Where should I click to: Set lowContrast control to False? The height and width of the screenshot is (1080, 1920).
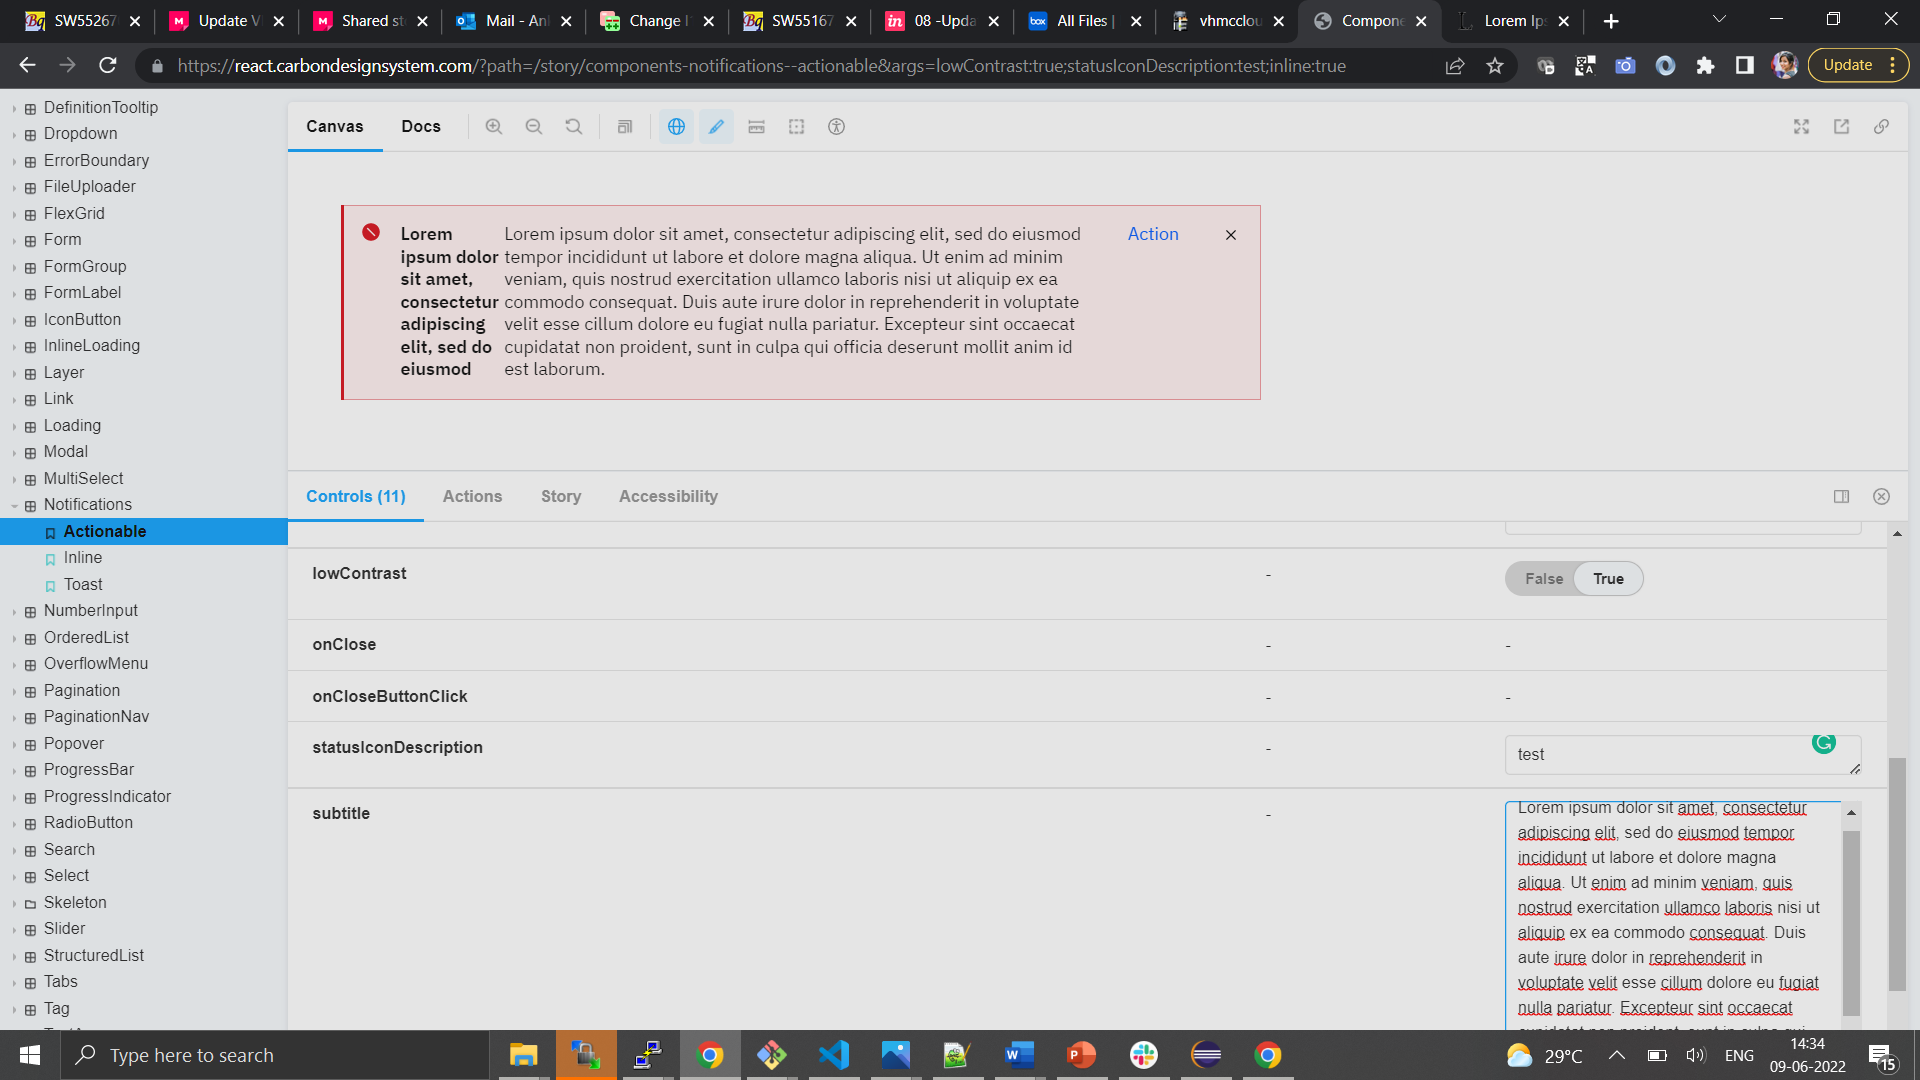coord(1543,578)
